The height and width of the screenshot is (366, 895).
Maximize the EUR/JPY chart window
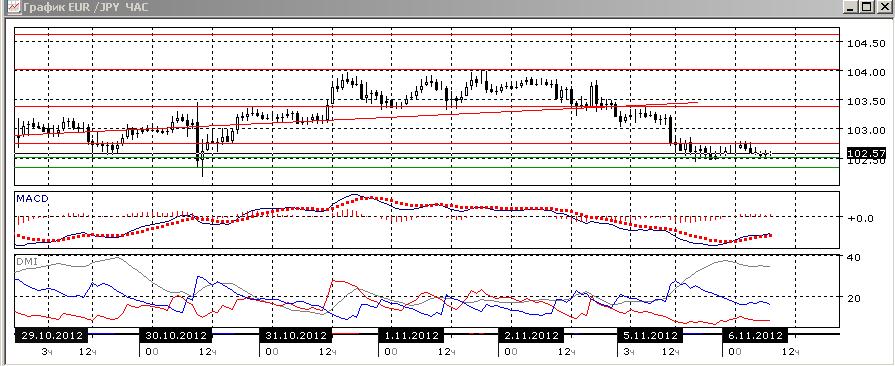pyautogui.click(x=866, y=6)
